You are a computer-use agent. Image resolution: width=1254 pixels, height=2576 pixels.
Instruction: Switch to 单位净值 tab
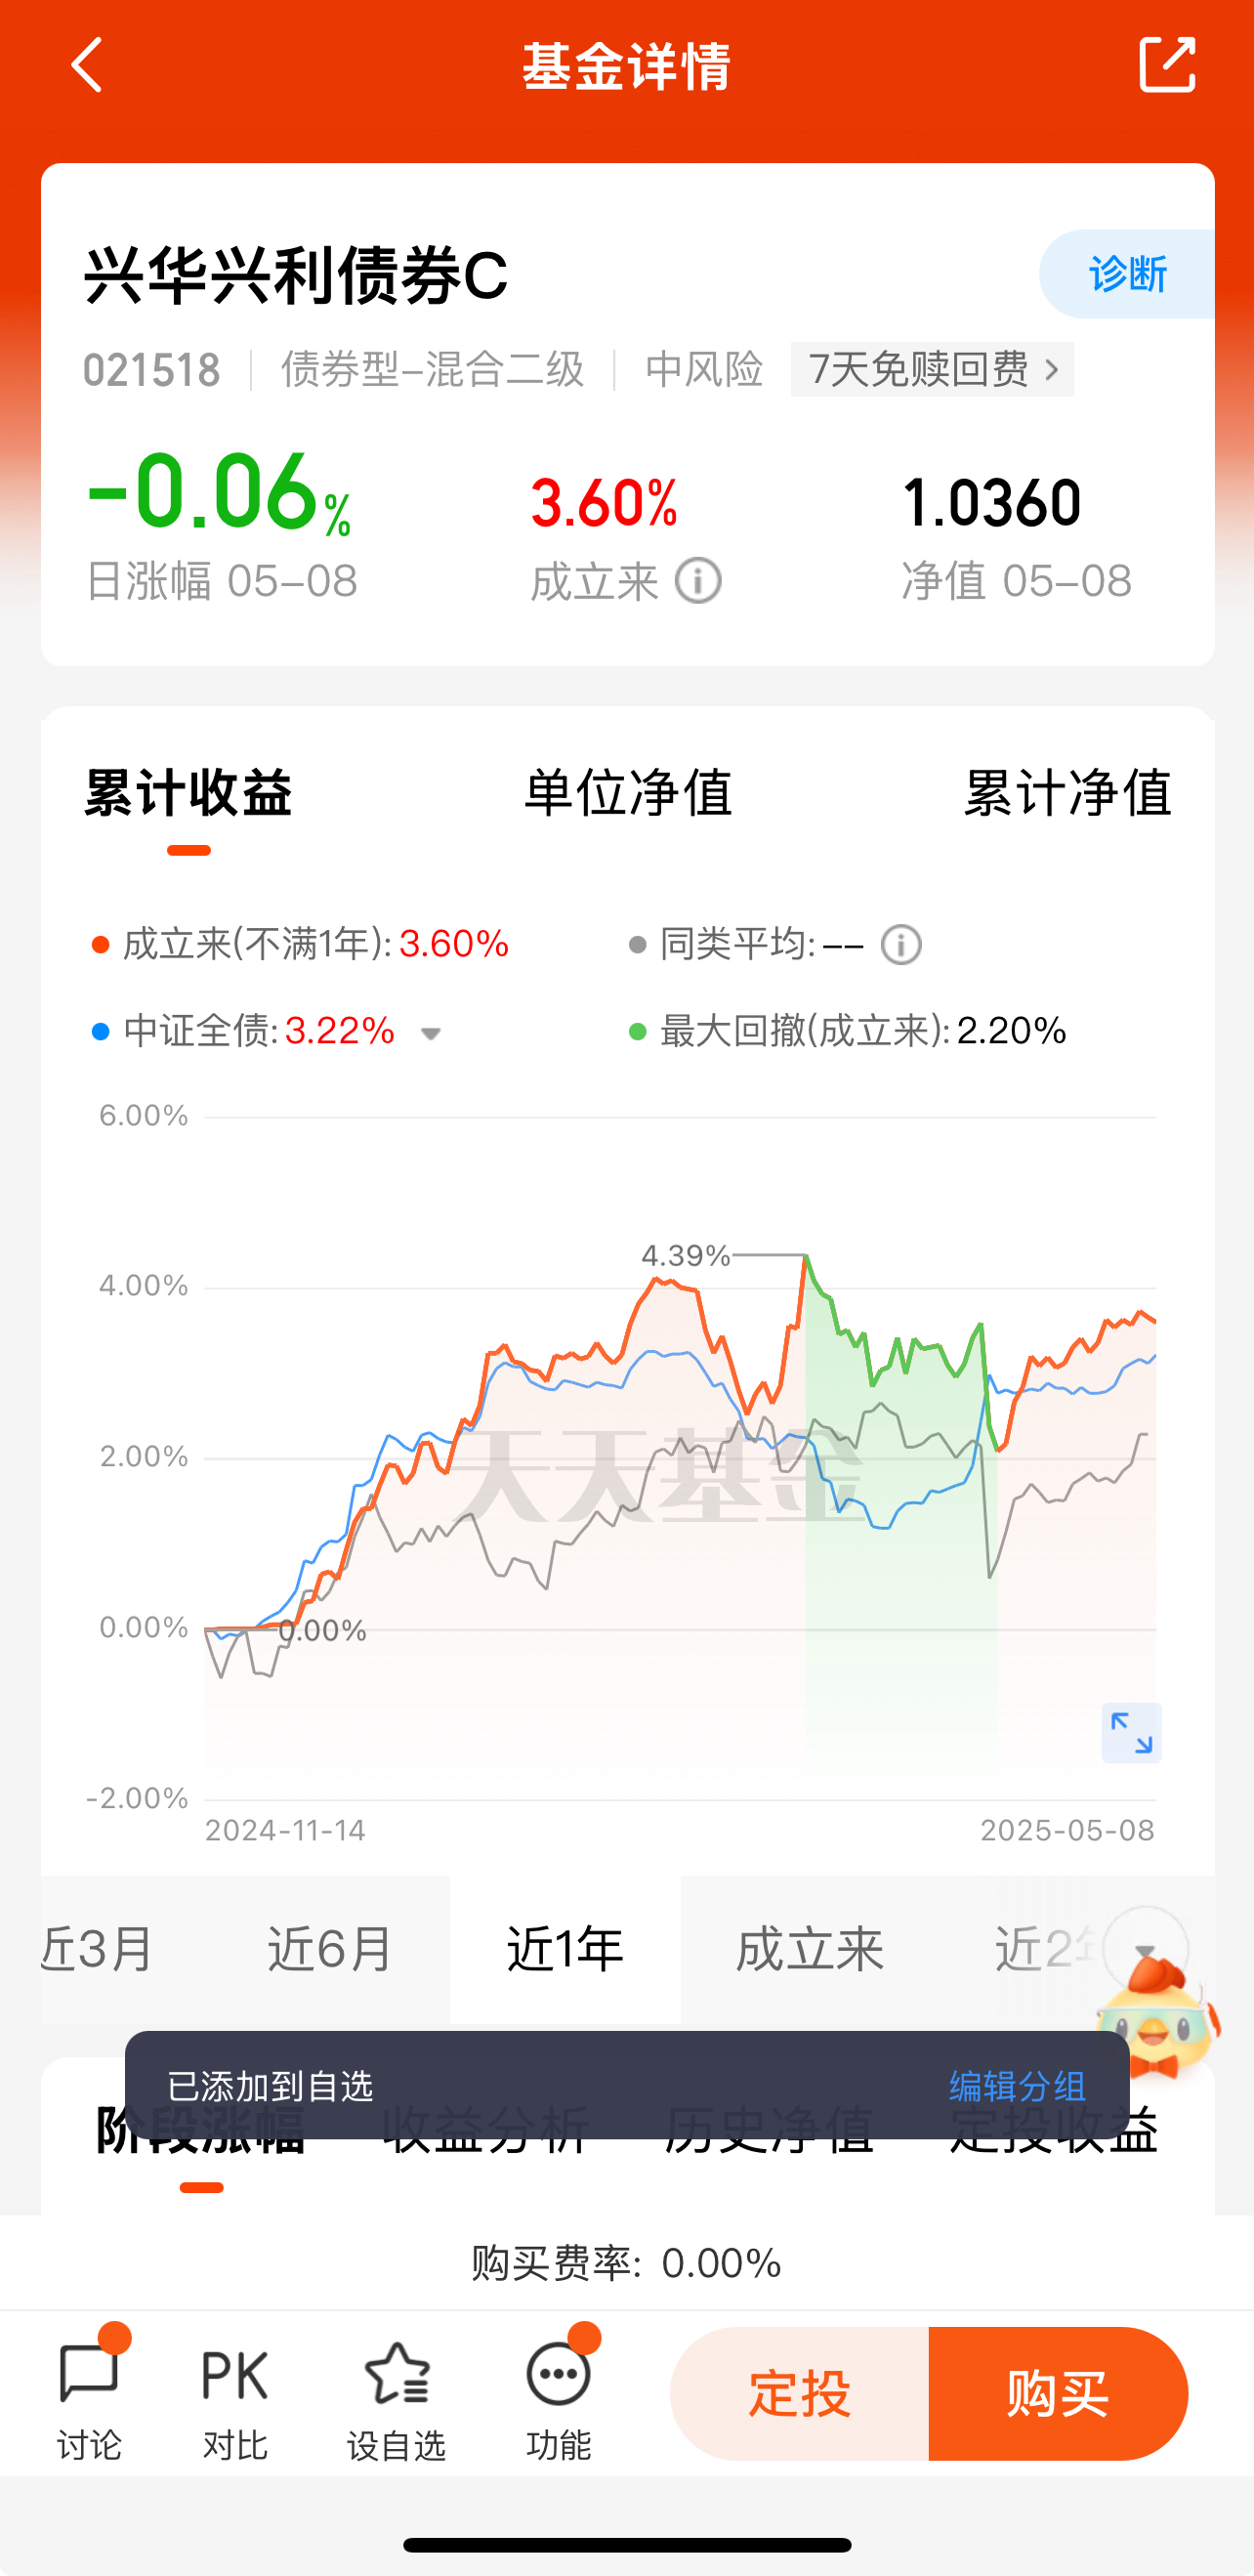[x=628, y=793]
